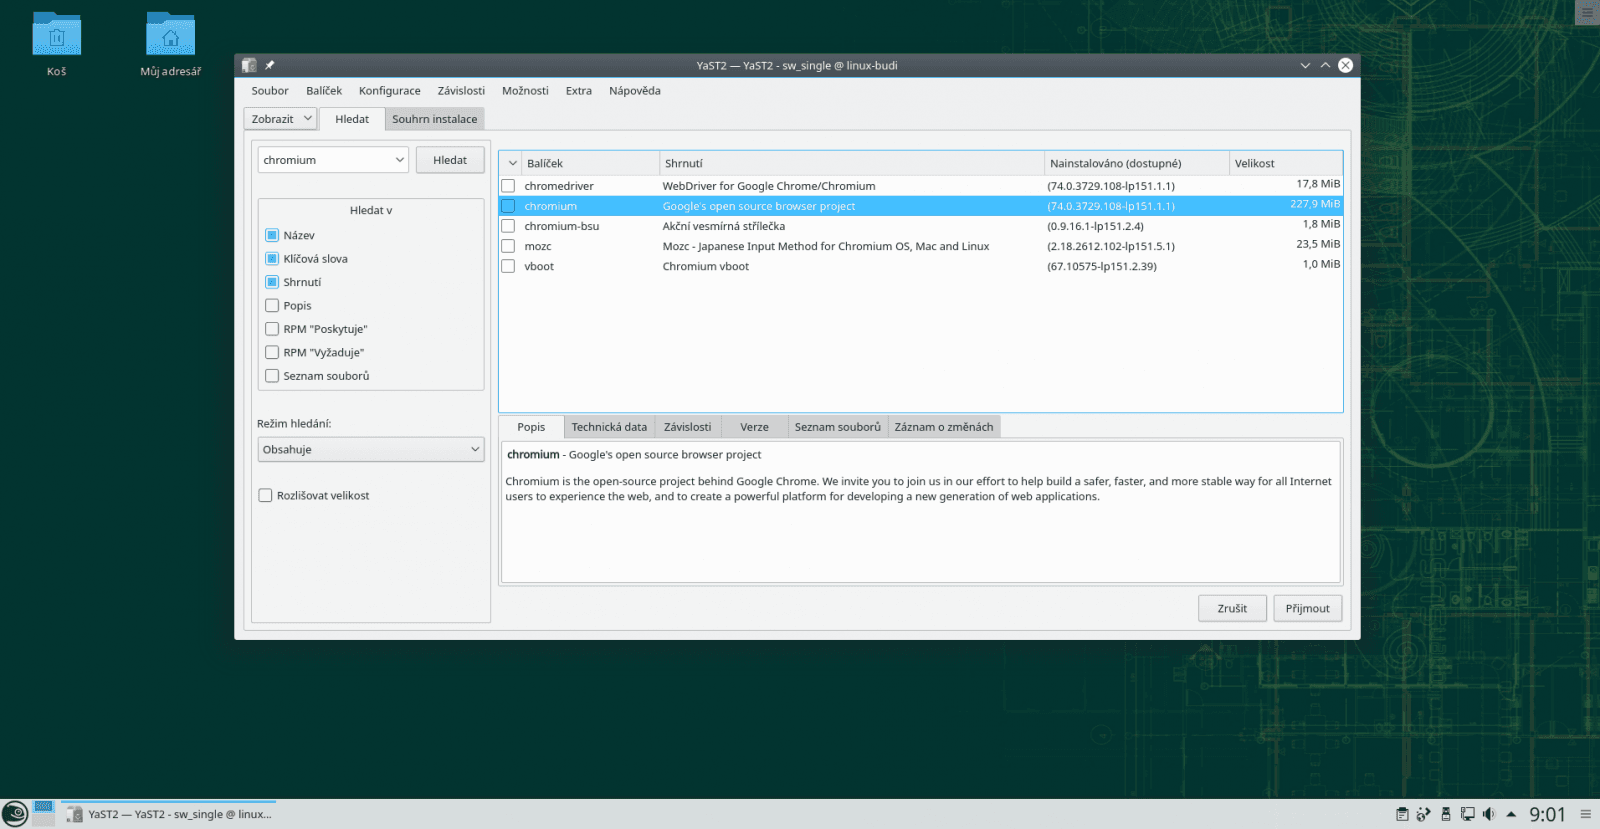Viewport: 1600px width, 829px height.
Task: Click the YaST window menu icon in title bar
Action: (249, 65)
